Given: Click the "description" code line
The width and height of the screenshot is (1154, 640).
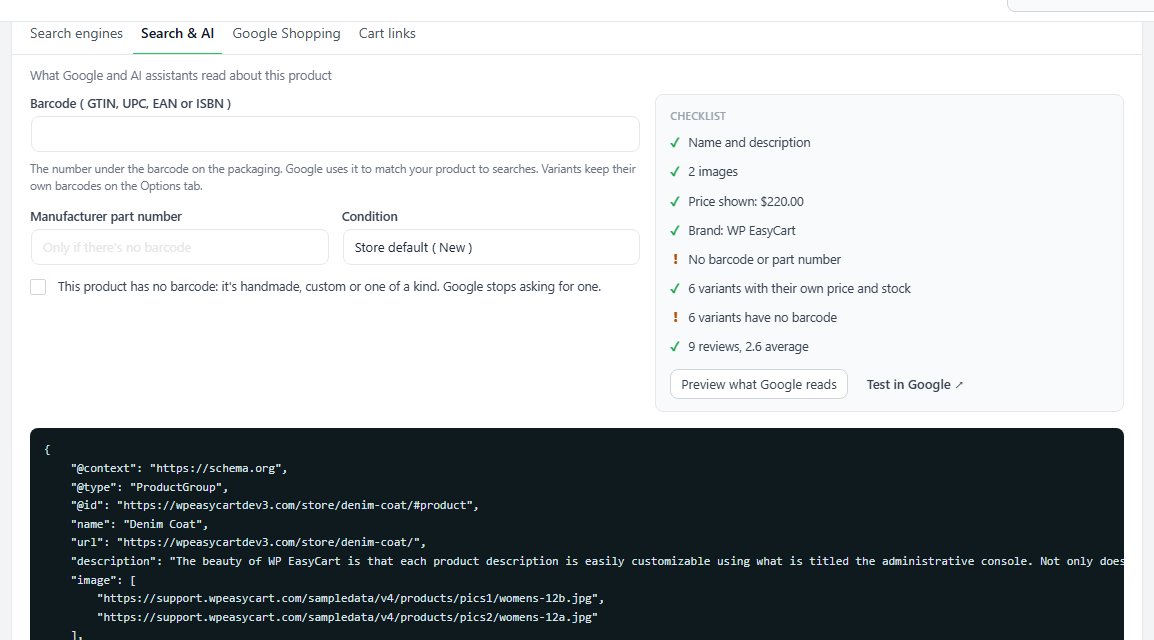Looking at the screenshot, I should 597,561.
